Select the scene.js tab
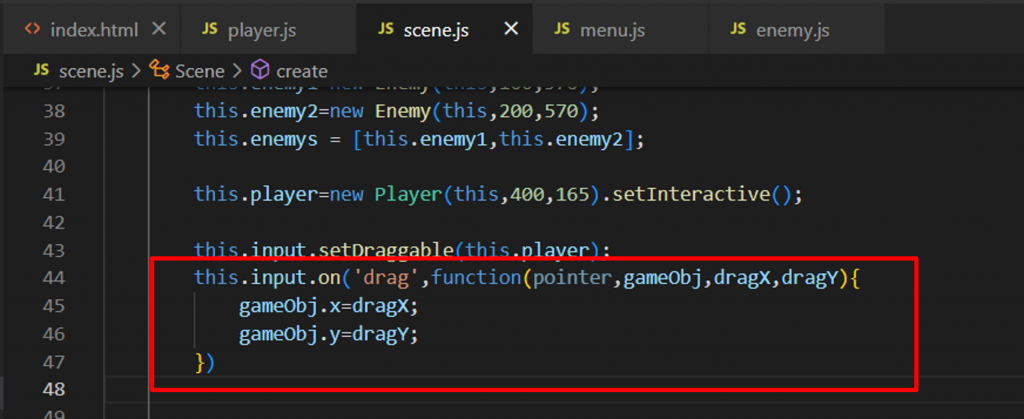The height and width of the screenshot is (419, 1024). [x=445, y=29]
